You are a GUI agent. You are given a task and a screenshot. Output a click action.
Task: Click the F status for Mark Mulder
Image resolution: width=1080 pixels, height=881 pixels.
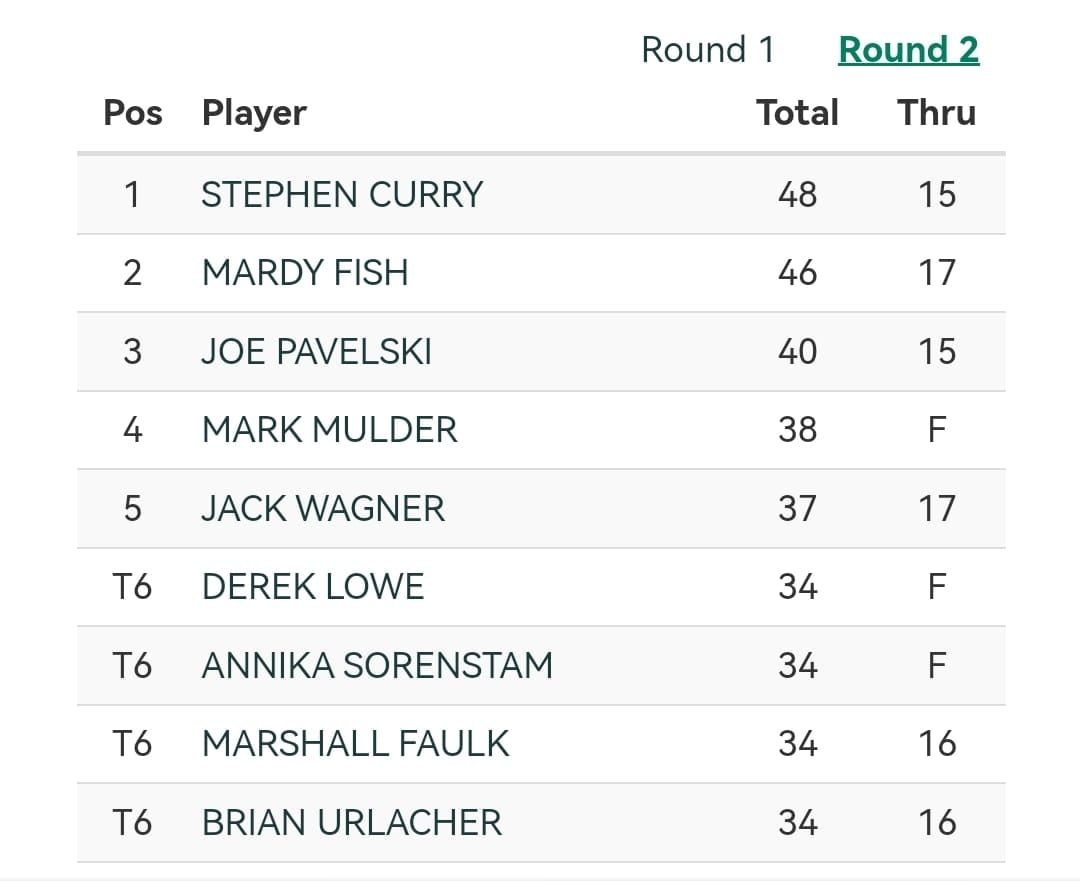[x=934, y=430]
